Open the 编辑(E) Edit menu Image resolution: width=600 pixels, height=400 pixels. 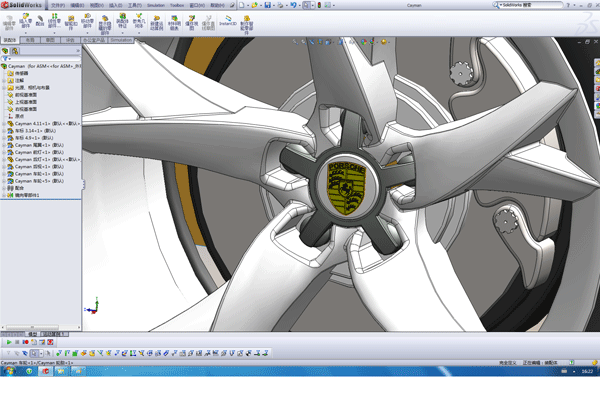[77, 5]
